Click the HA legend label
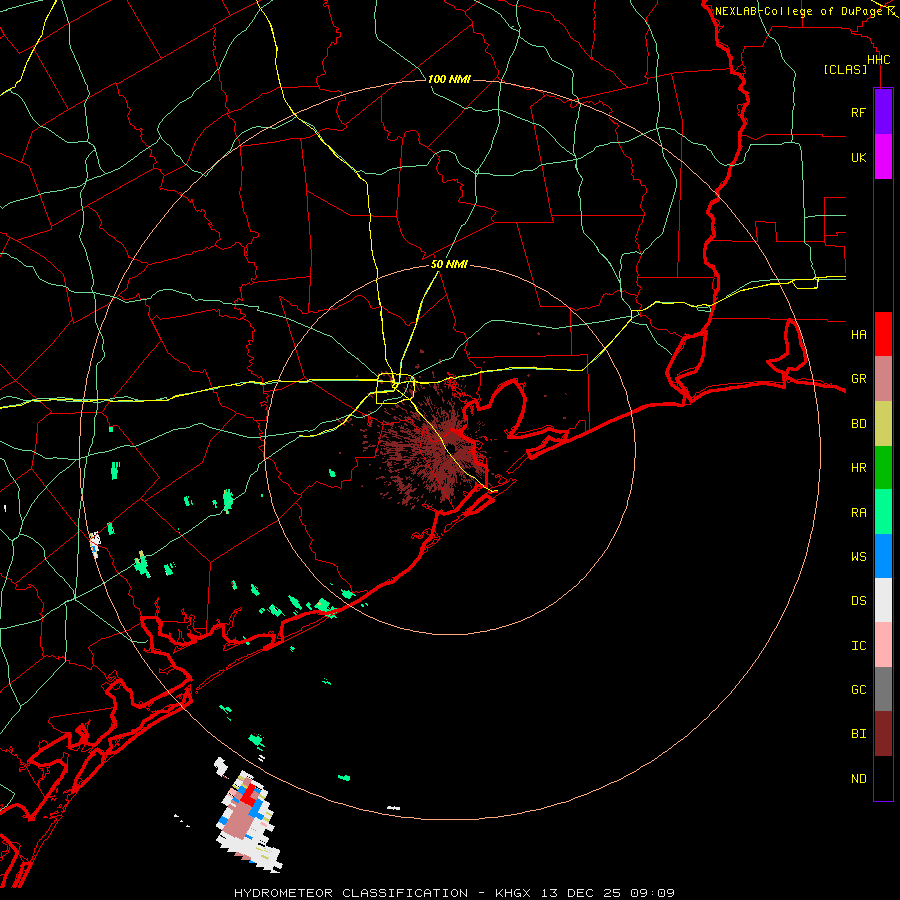The width and height of the screenshot is (900, 900). click(x=858, y=334)
